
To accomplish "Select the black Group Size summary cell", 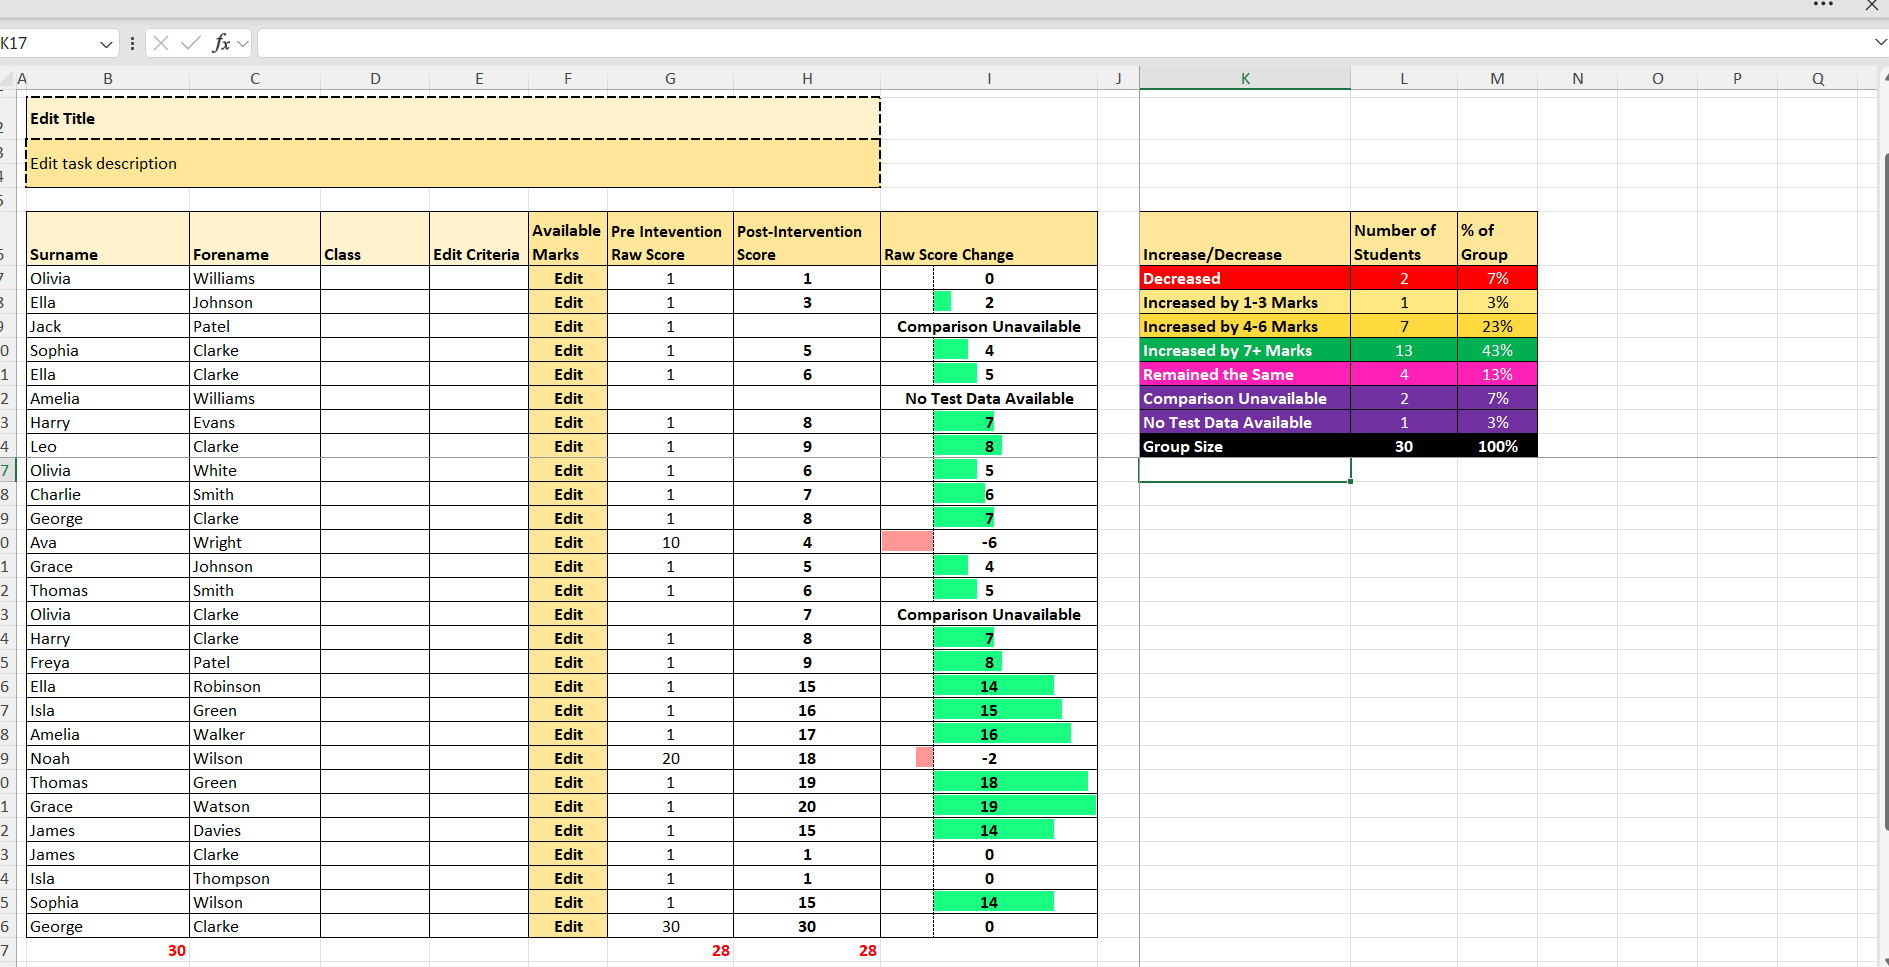I will coord(1244,447).
